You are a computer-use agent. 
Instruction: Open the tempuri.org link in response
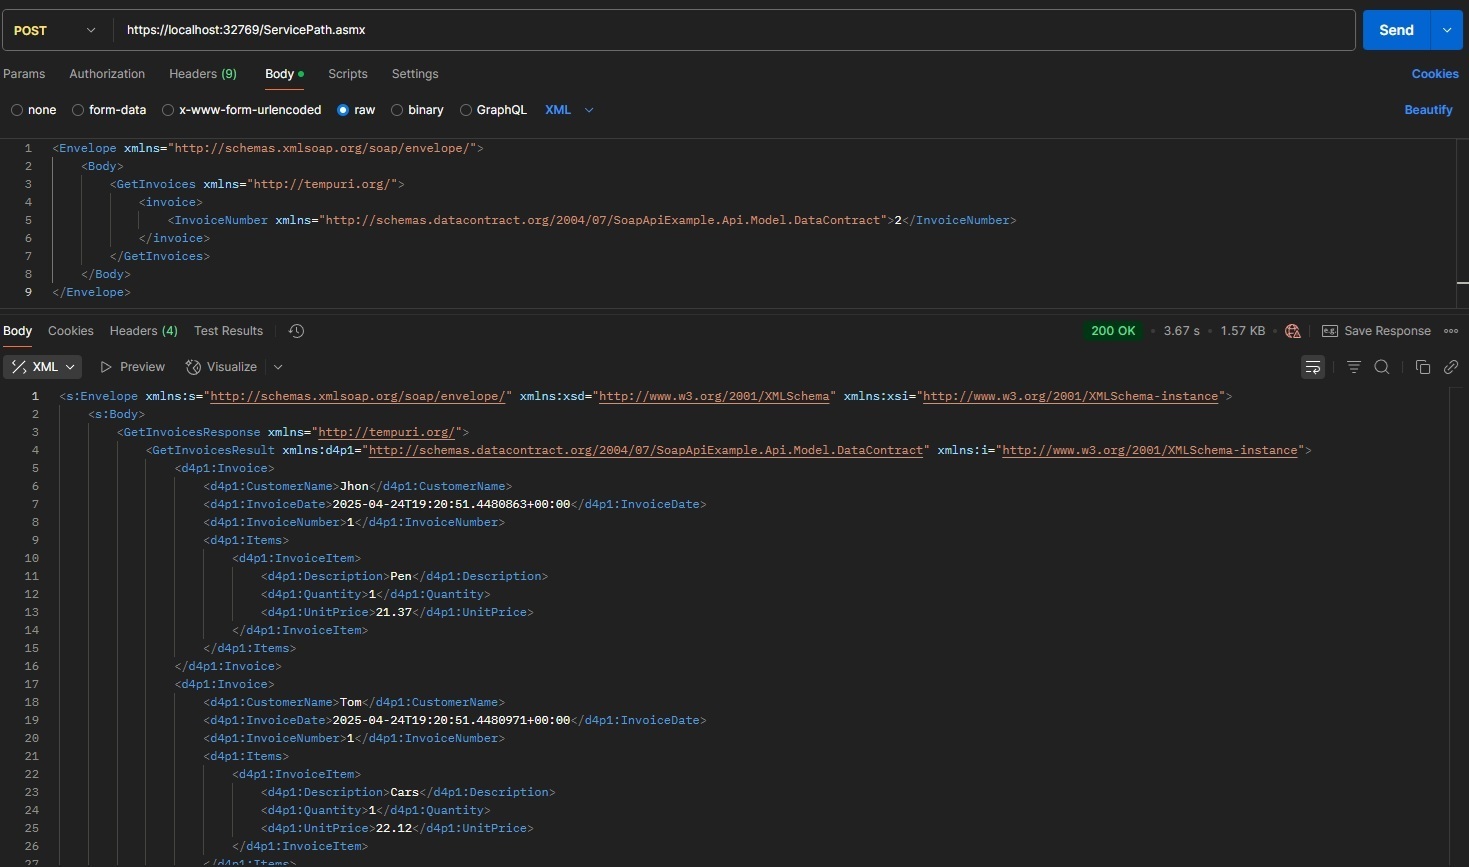tap(389, 432)
